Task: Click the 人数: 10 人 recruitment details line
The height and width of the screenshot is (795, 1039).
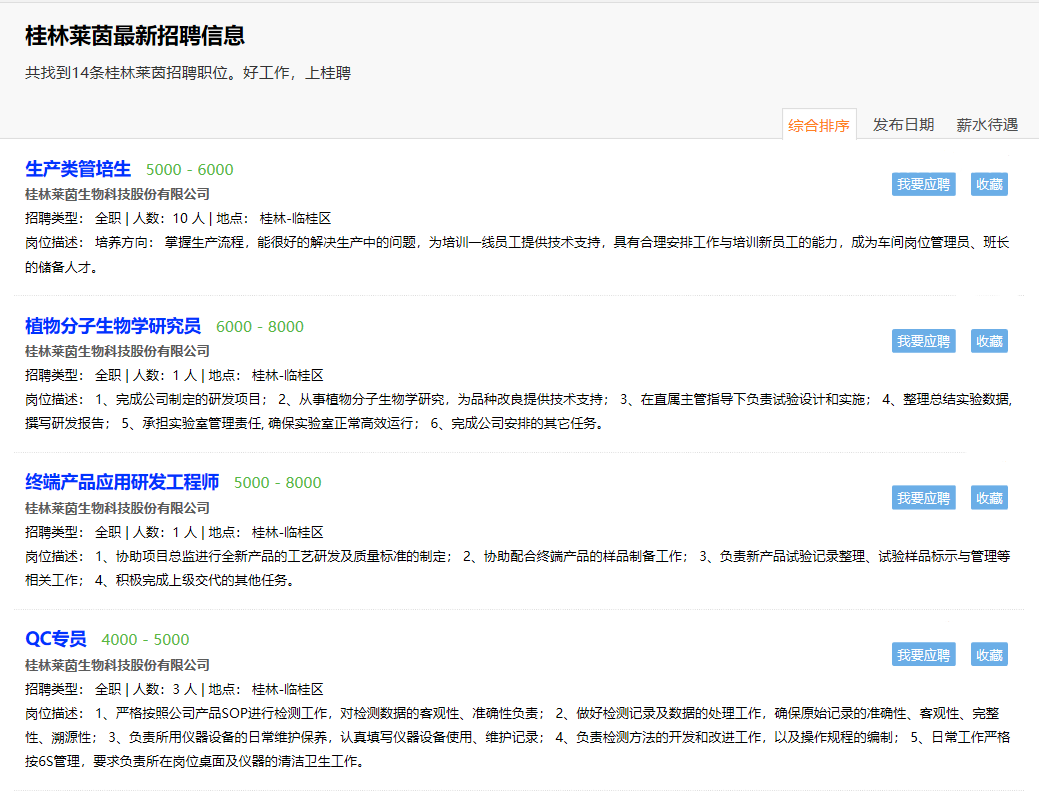Action: point(178,219)
